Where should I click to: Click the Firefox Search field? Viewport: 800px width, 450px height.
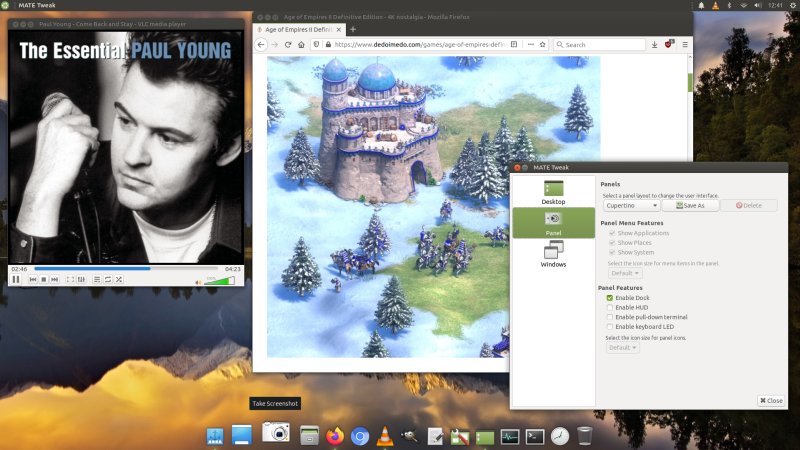click(599, 45)
